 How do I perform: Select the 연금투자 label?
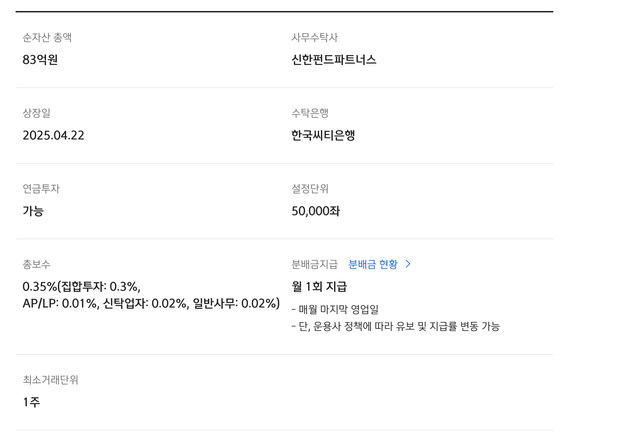(x=41, y=189)
